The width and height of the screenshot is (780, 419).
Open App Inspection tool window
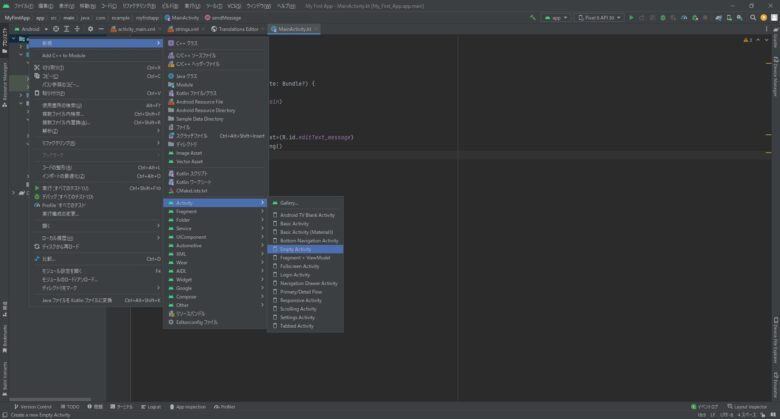coord(188,407)
